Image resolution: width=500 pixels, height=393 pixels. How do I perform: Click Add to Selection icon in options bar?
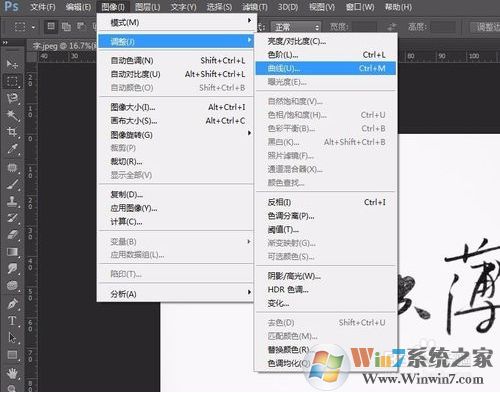[66, 27]
